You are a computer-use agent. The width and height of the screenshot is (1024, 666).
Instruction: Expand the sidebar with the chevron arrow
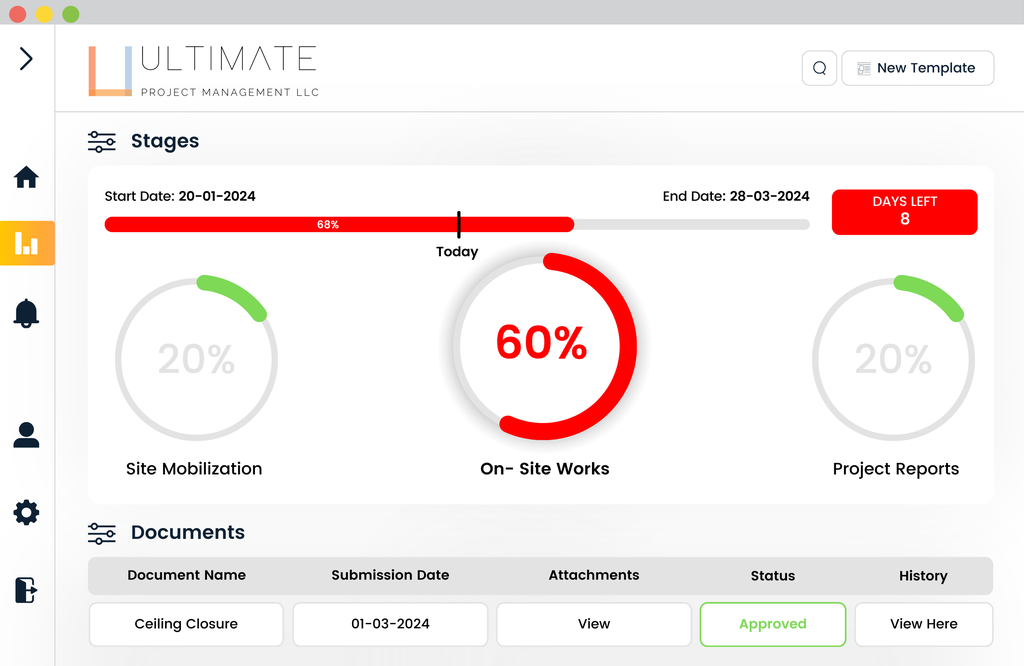[26, 59]
